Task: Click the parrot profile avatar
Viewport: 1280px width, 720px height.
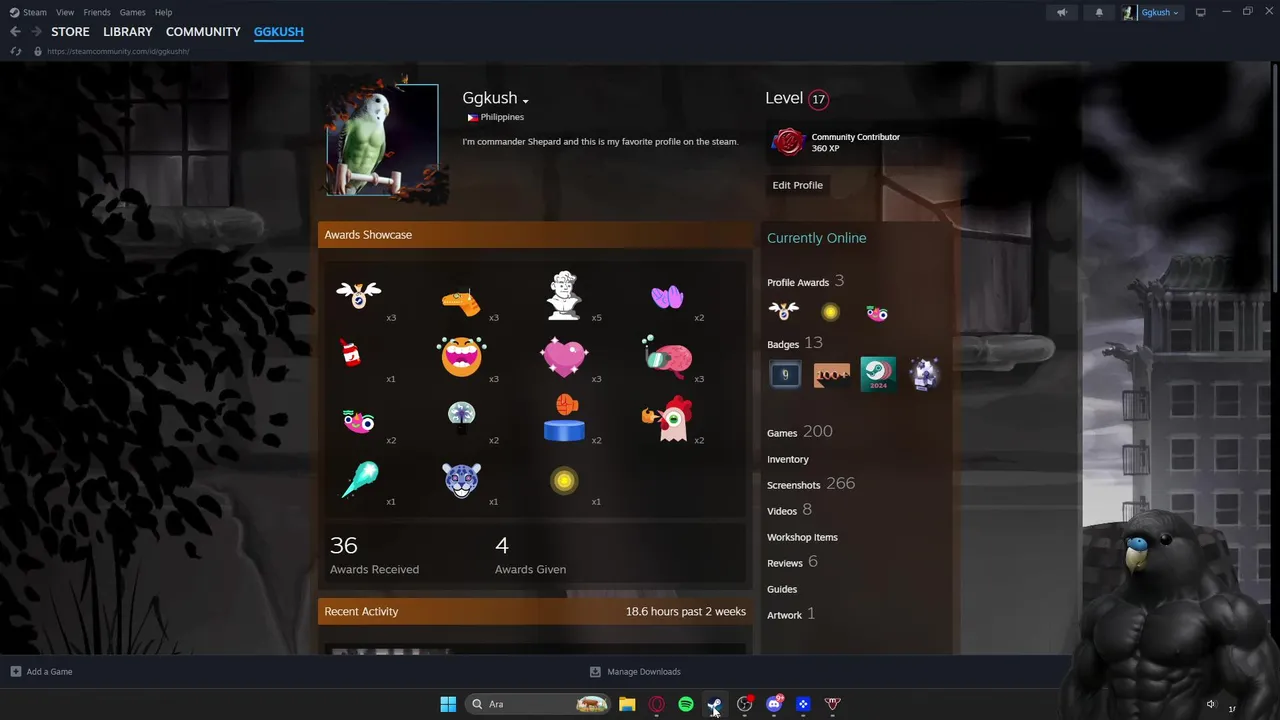Action: [382, 140]
